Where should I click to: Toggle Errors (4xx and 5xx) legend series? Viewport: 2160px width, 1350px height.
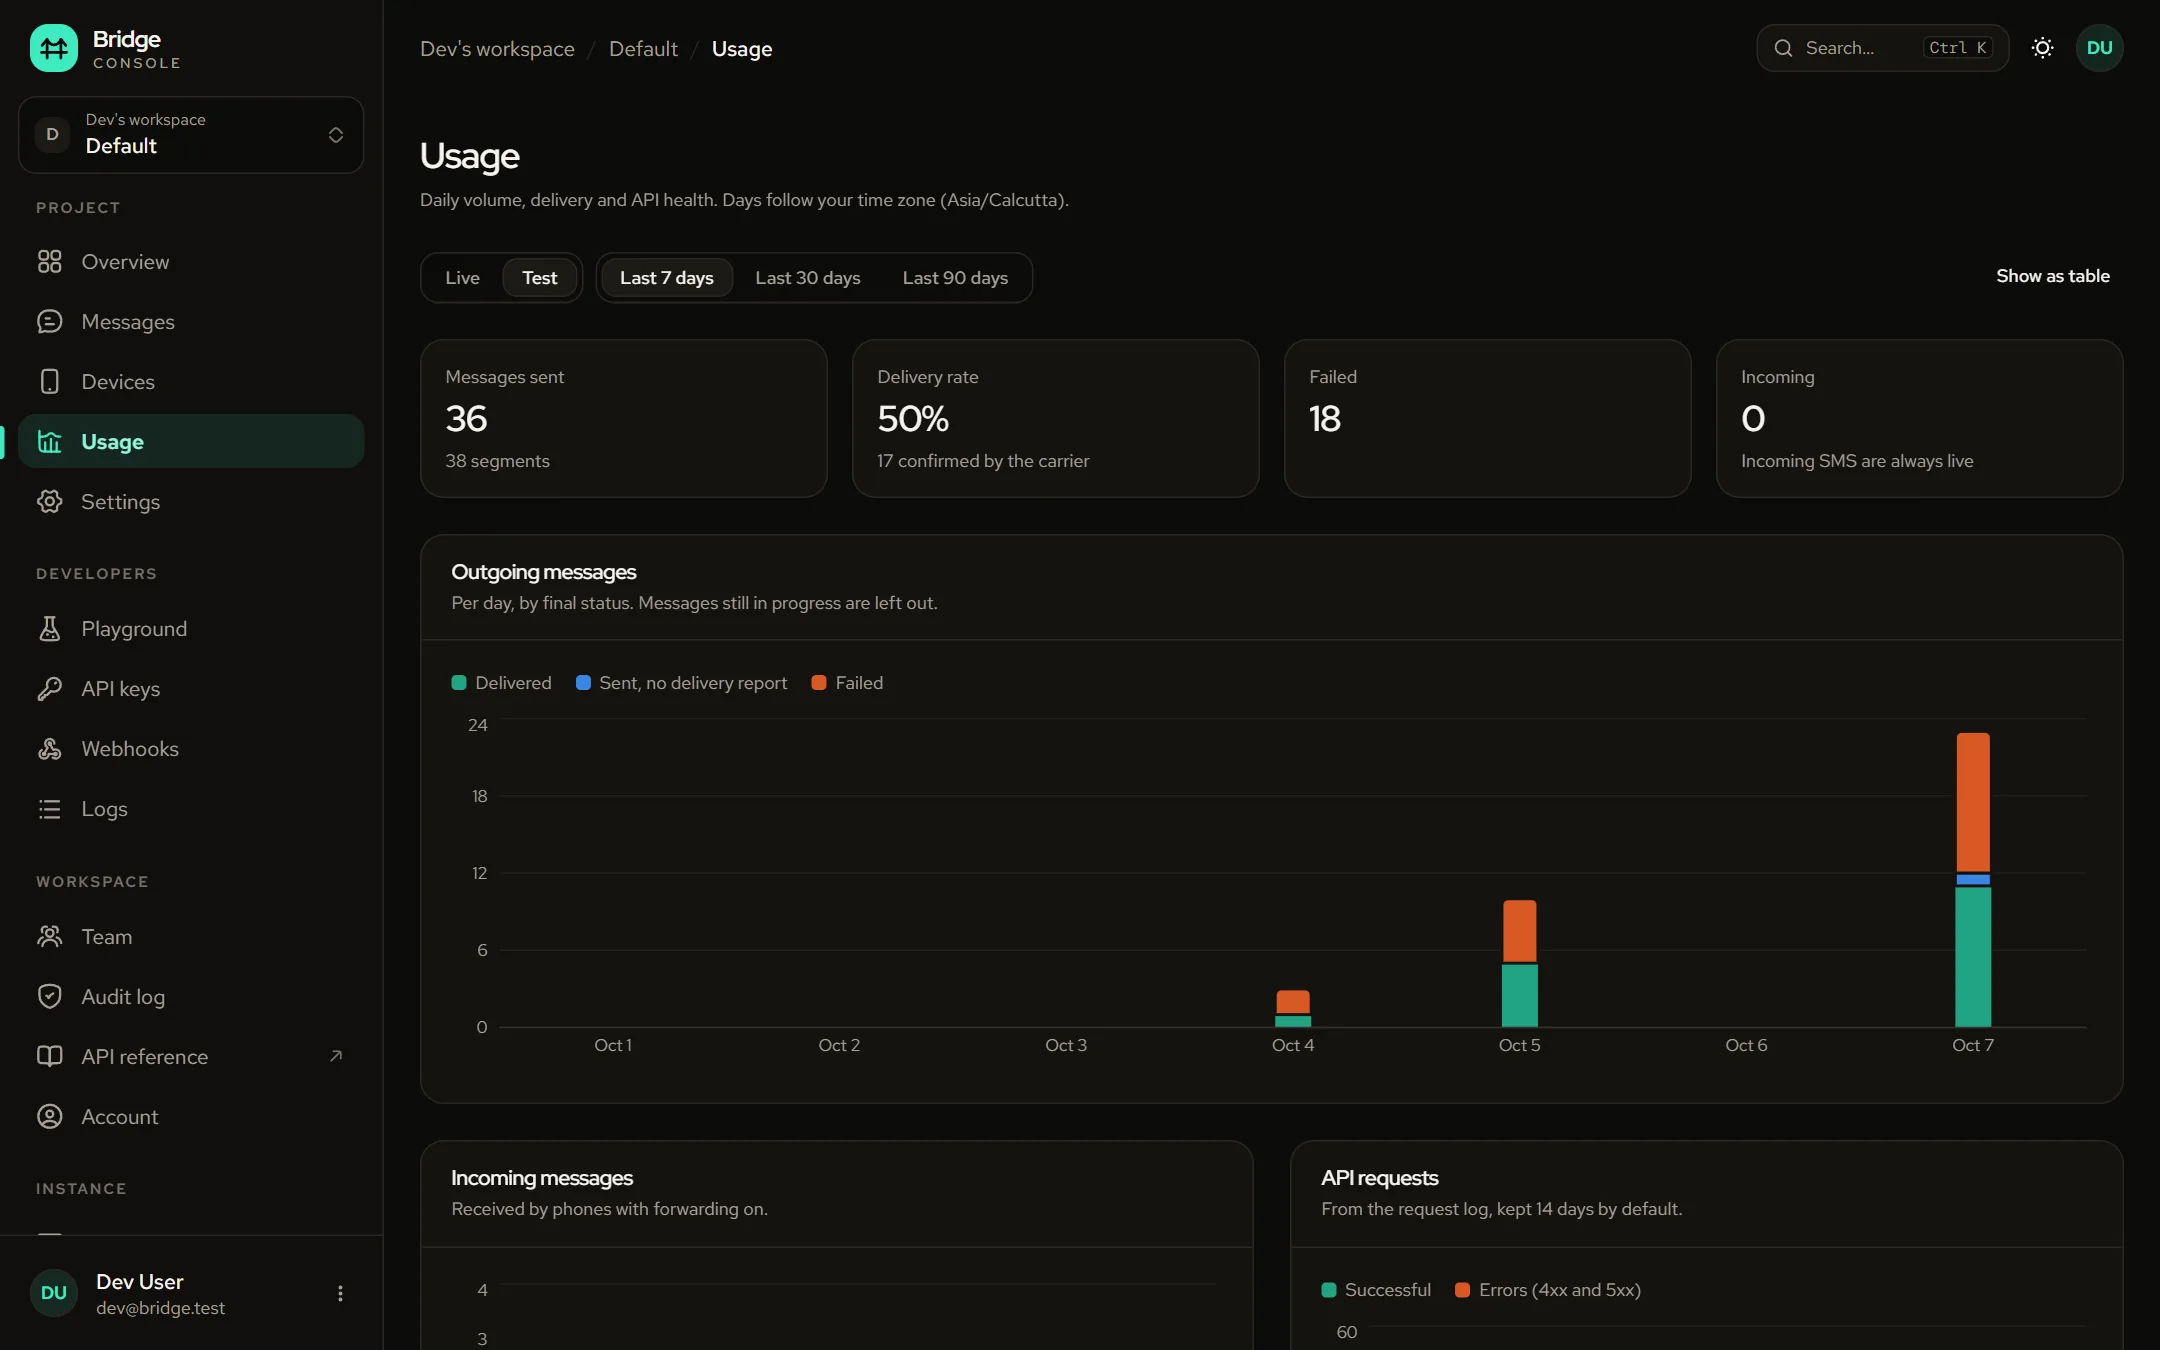click(1548, 1290)
